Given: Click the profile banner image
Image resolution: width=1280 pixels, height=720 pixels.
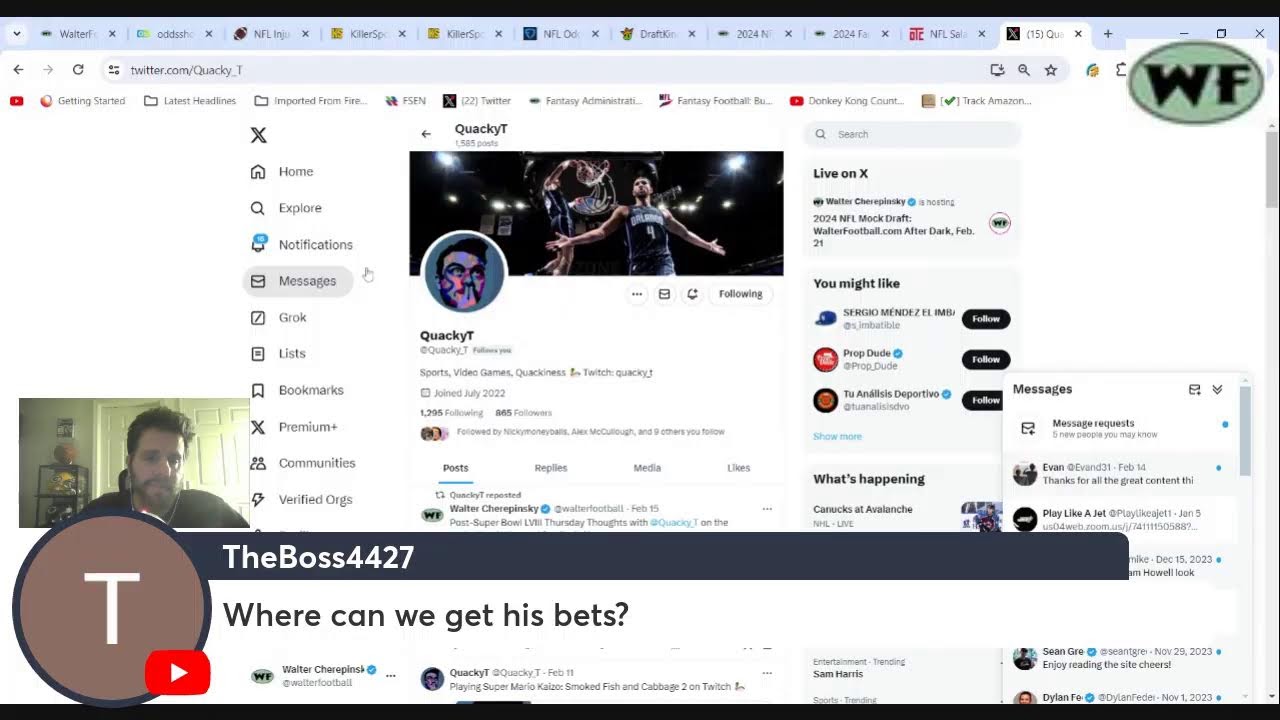Looking at the screenshot, I should pyautogui.click(x=596, y=213).
